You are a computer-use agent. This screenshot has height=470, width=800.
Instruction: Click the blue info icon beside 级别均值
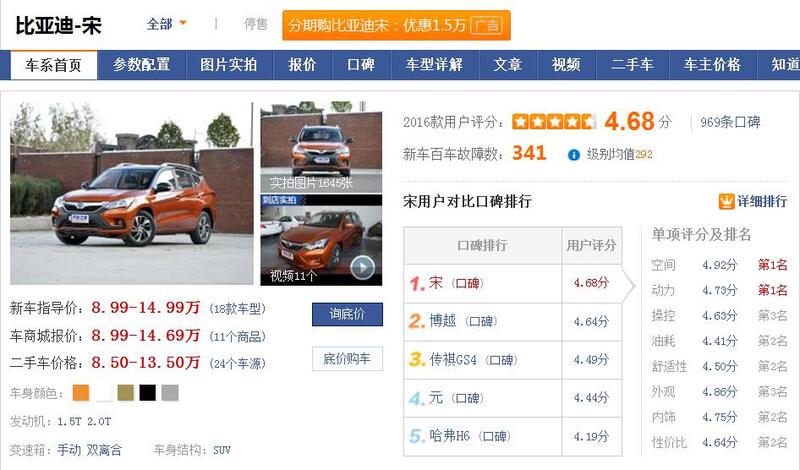pos(573,155)
